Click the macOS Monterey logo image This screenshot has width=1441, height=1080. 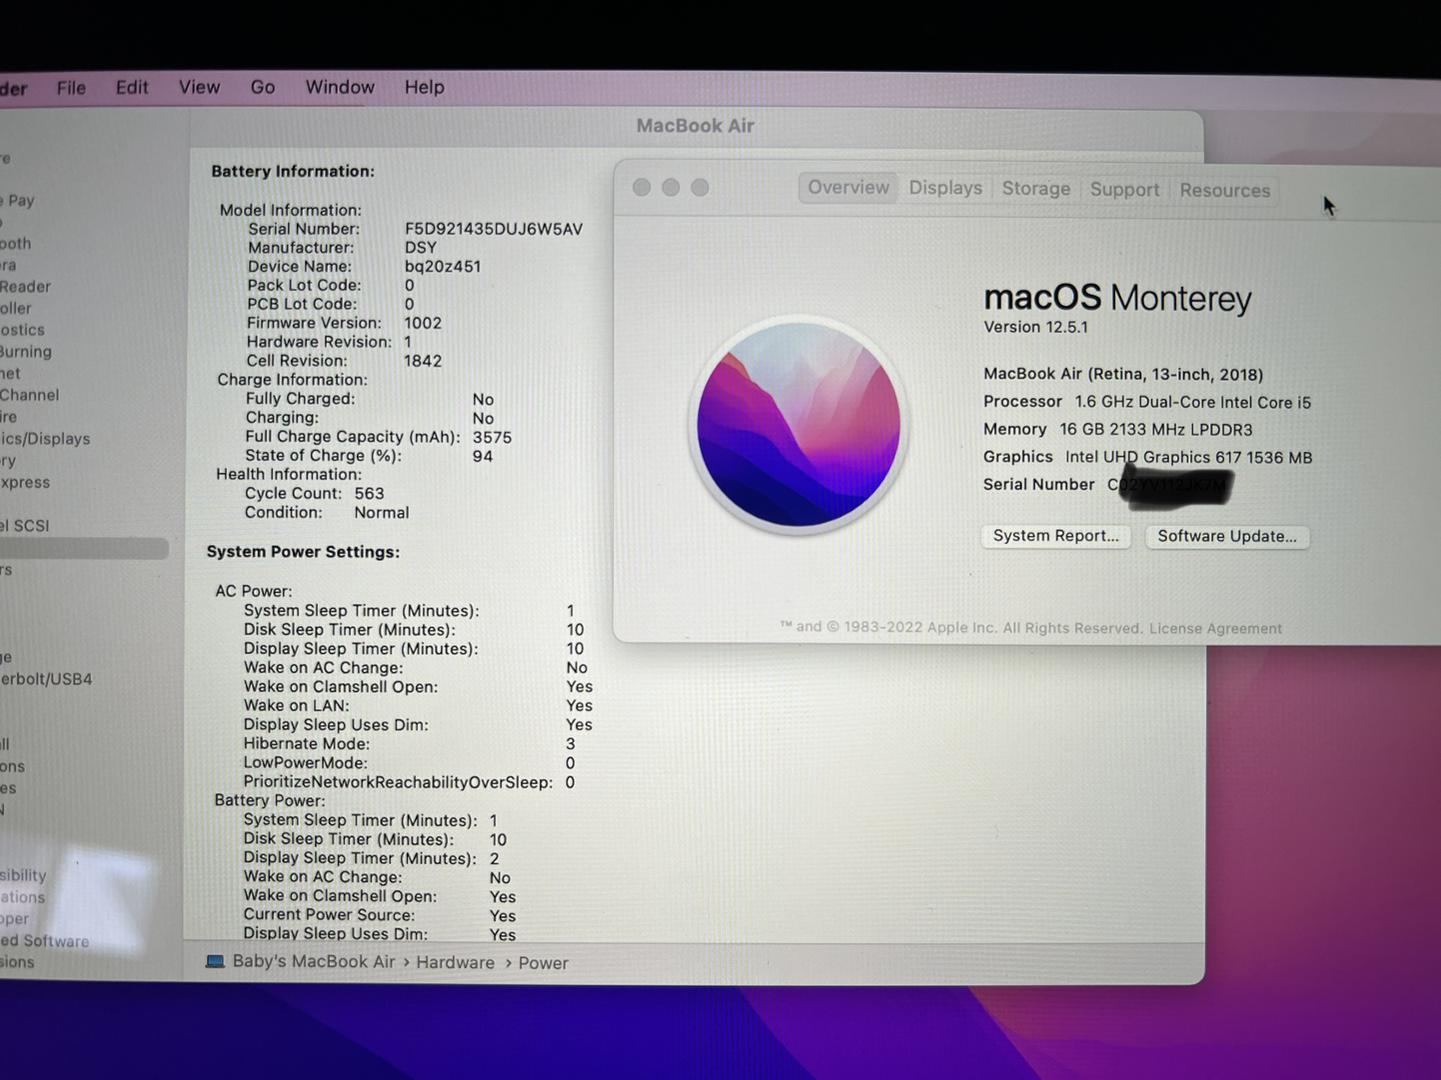pos(798,425)
